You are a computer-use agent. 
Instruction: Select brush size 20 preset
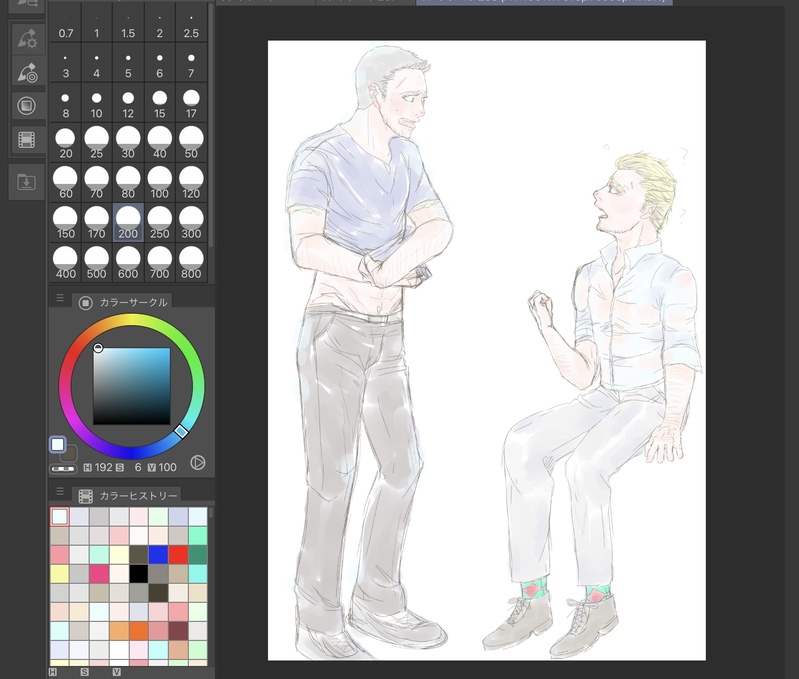point(65,143)
